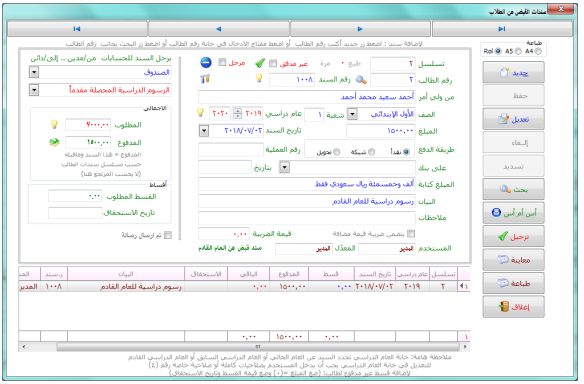Viewport: 584px width, 384px height.
Task: Choose شبكة payment method radio
Action: pos(372,152)
